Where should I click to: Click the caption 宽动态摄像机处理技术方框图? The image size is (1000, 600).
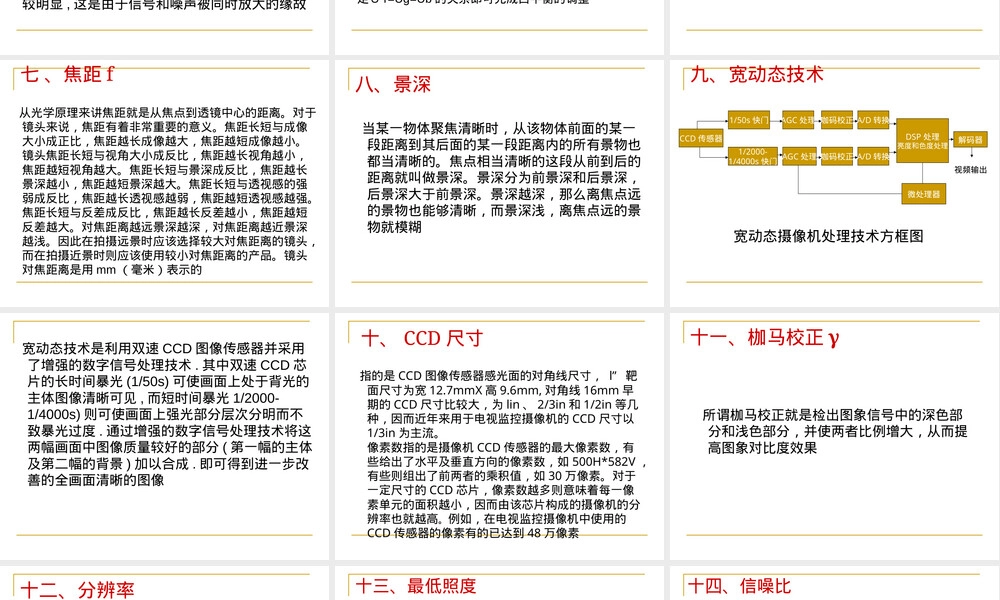tap(828, 237)
